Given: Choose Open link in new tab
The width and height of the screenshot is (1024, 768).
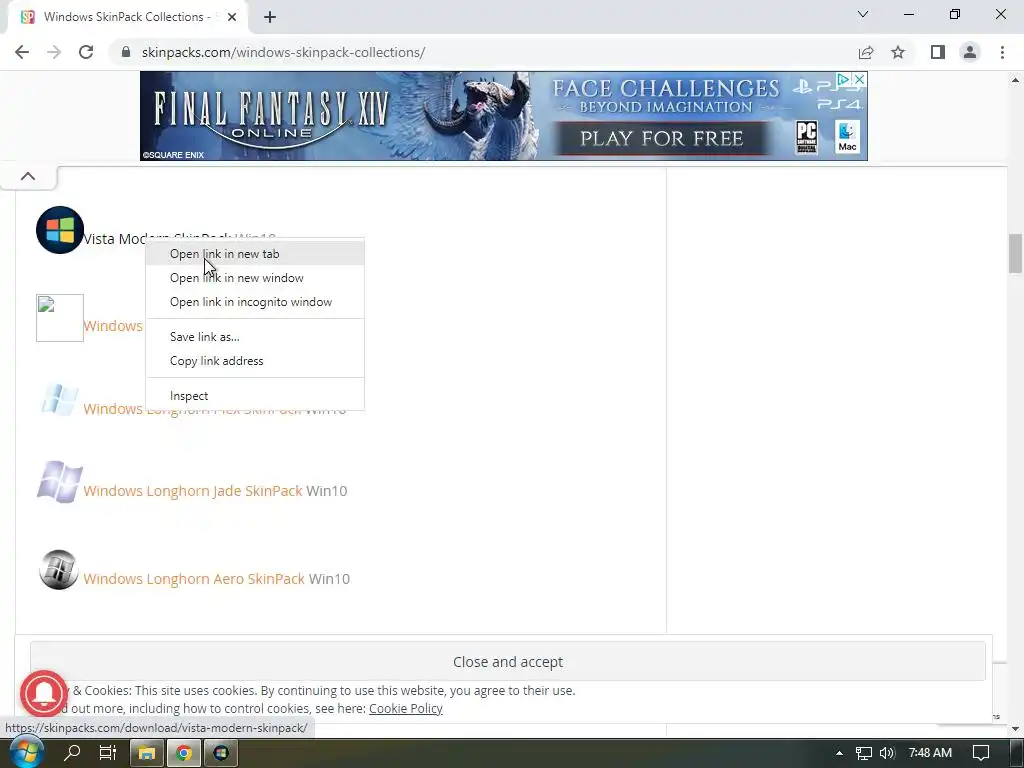Looking at the screenshot, I should point(255,254).
